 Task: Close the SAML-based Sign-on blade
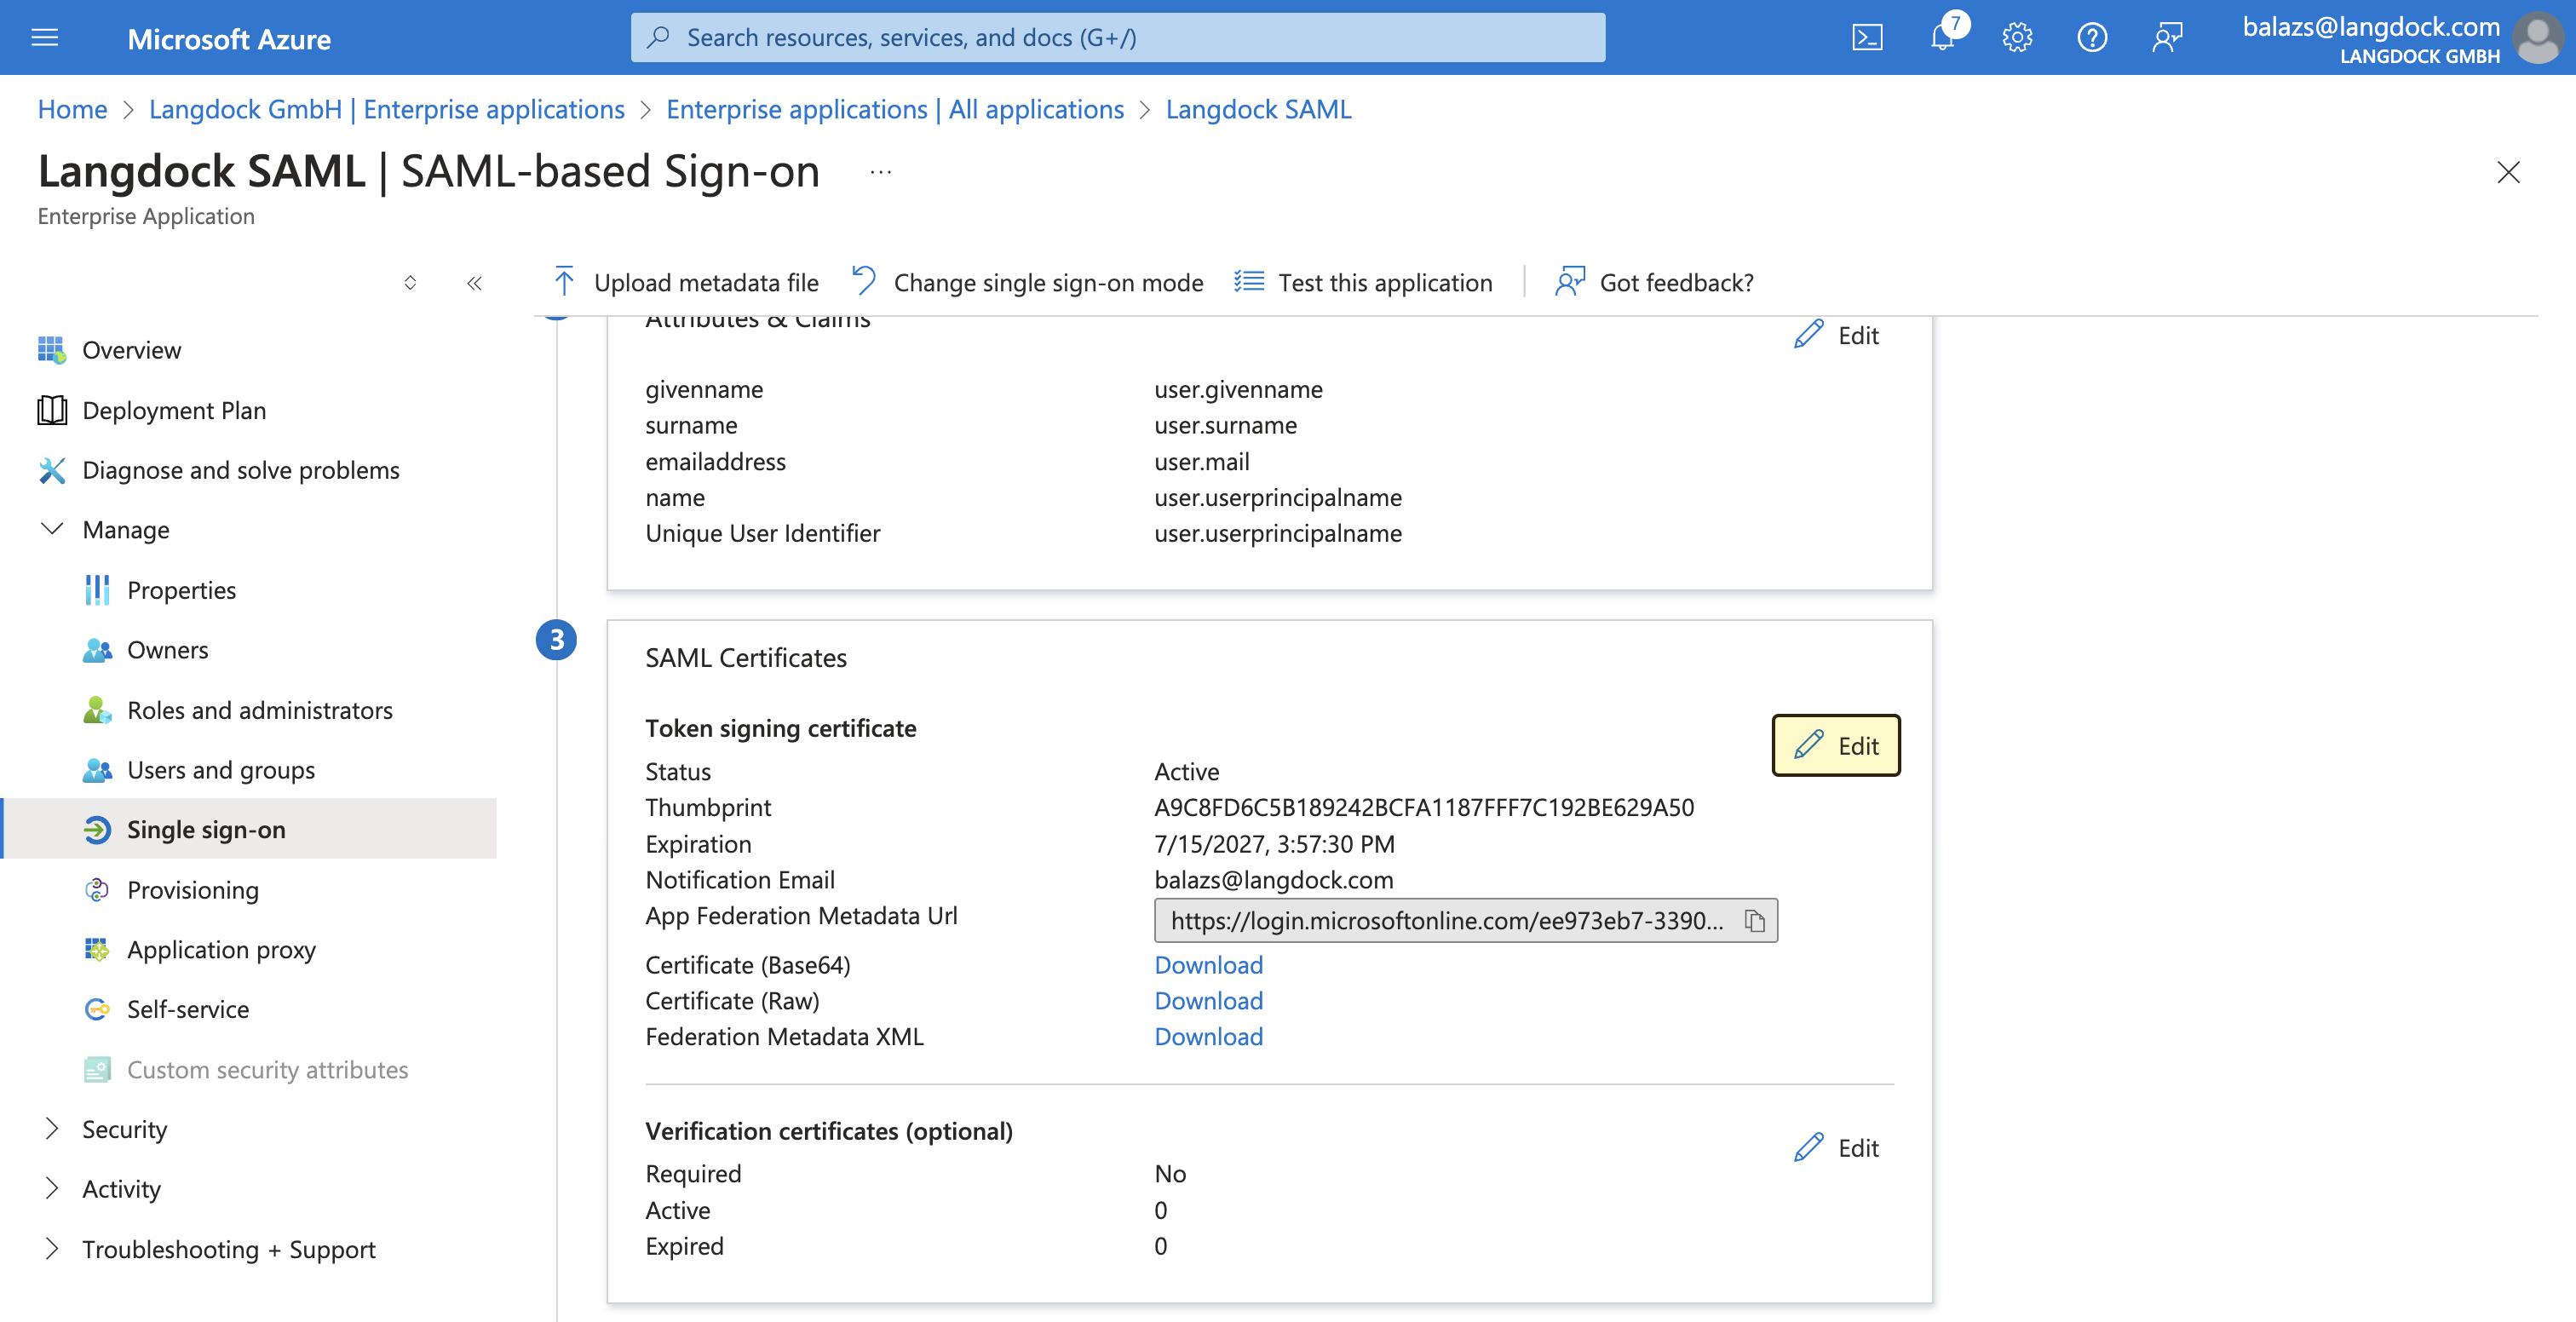pos(2508,172)
